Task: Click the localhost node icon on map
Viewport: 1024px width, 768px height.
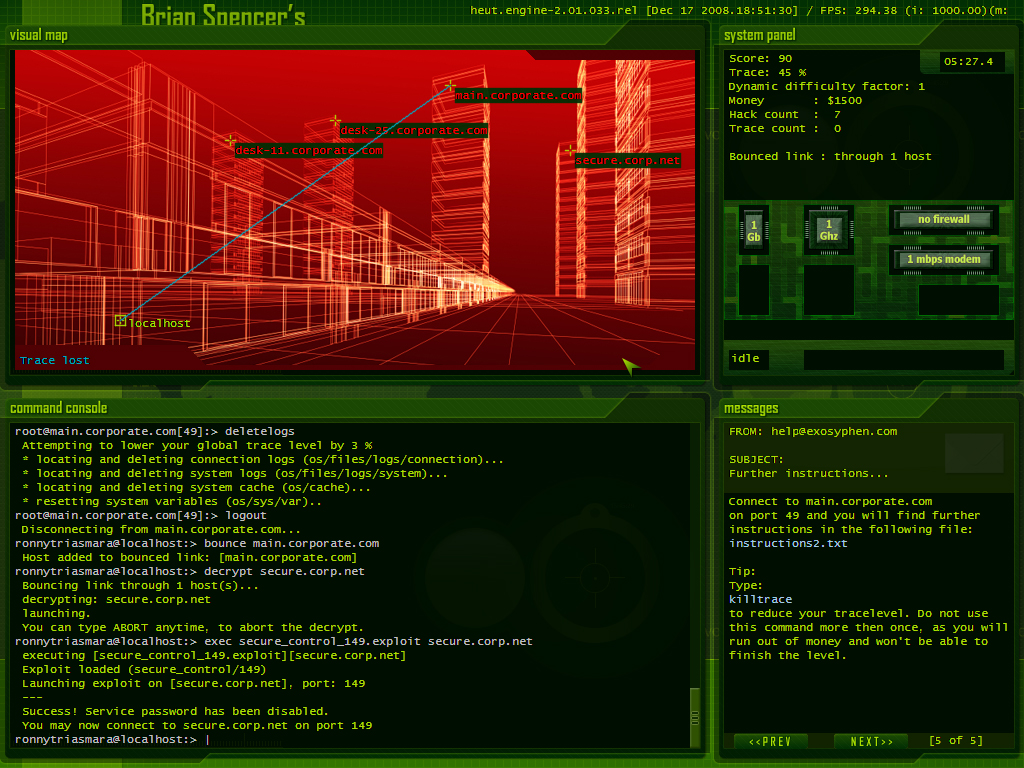Action: click(x=121, y=321)
